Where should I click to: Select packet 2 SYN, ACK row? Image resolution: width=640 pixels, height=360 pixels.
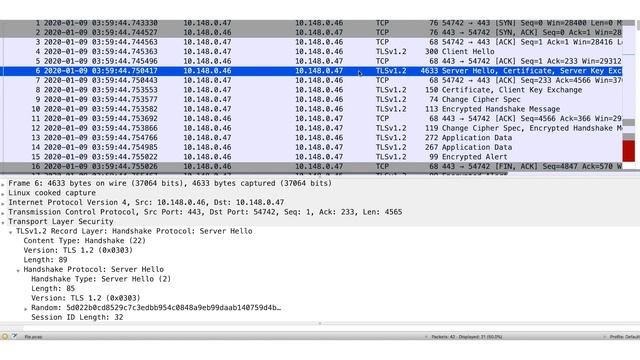(311, 32)
